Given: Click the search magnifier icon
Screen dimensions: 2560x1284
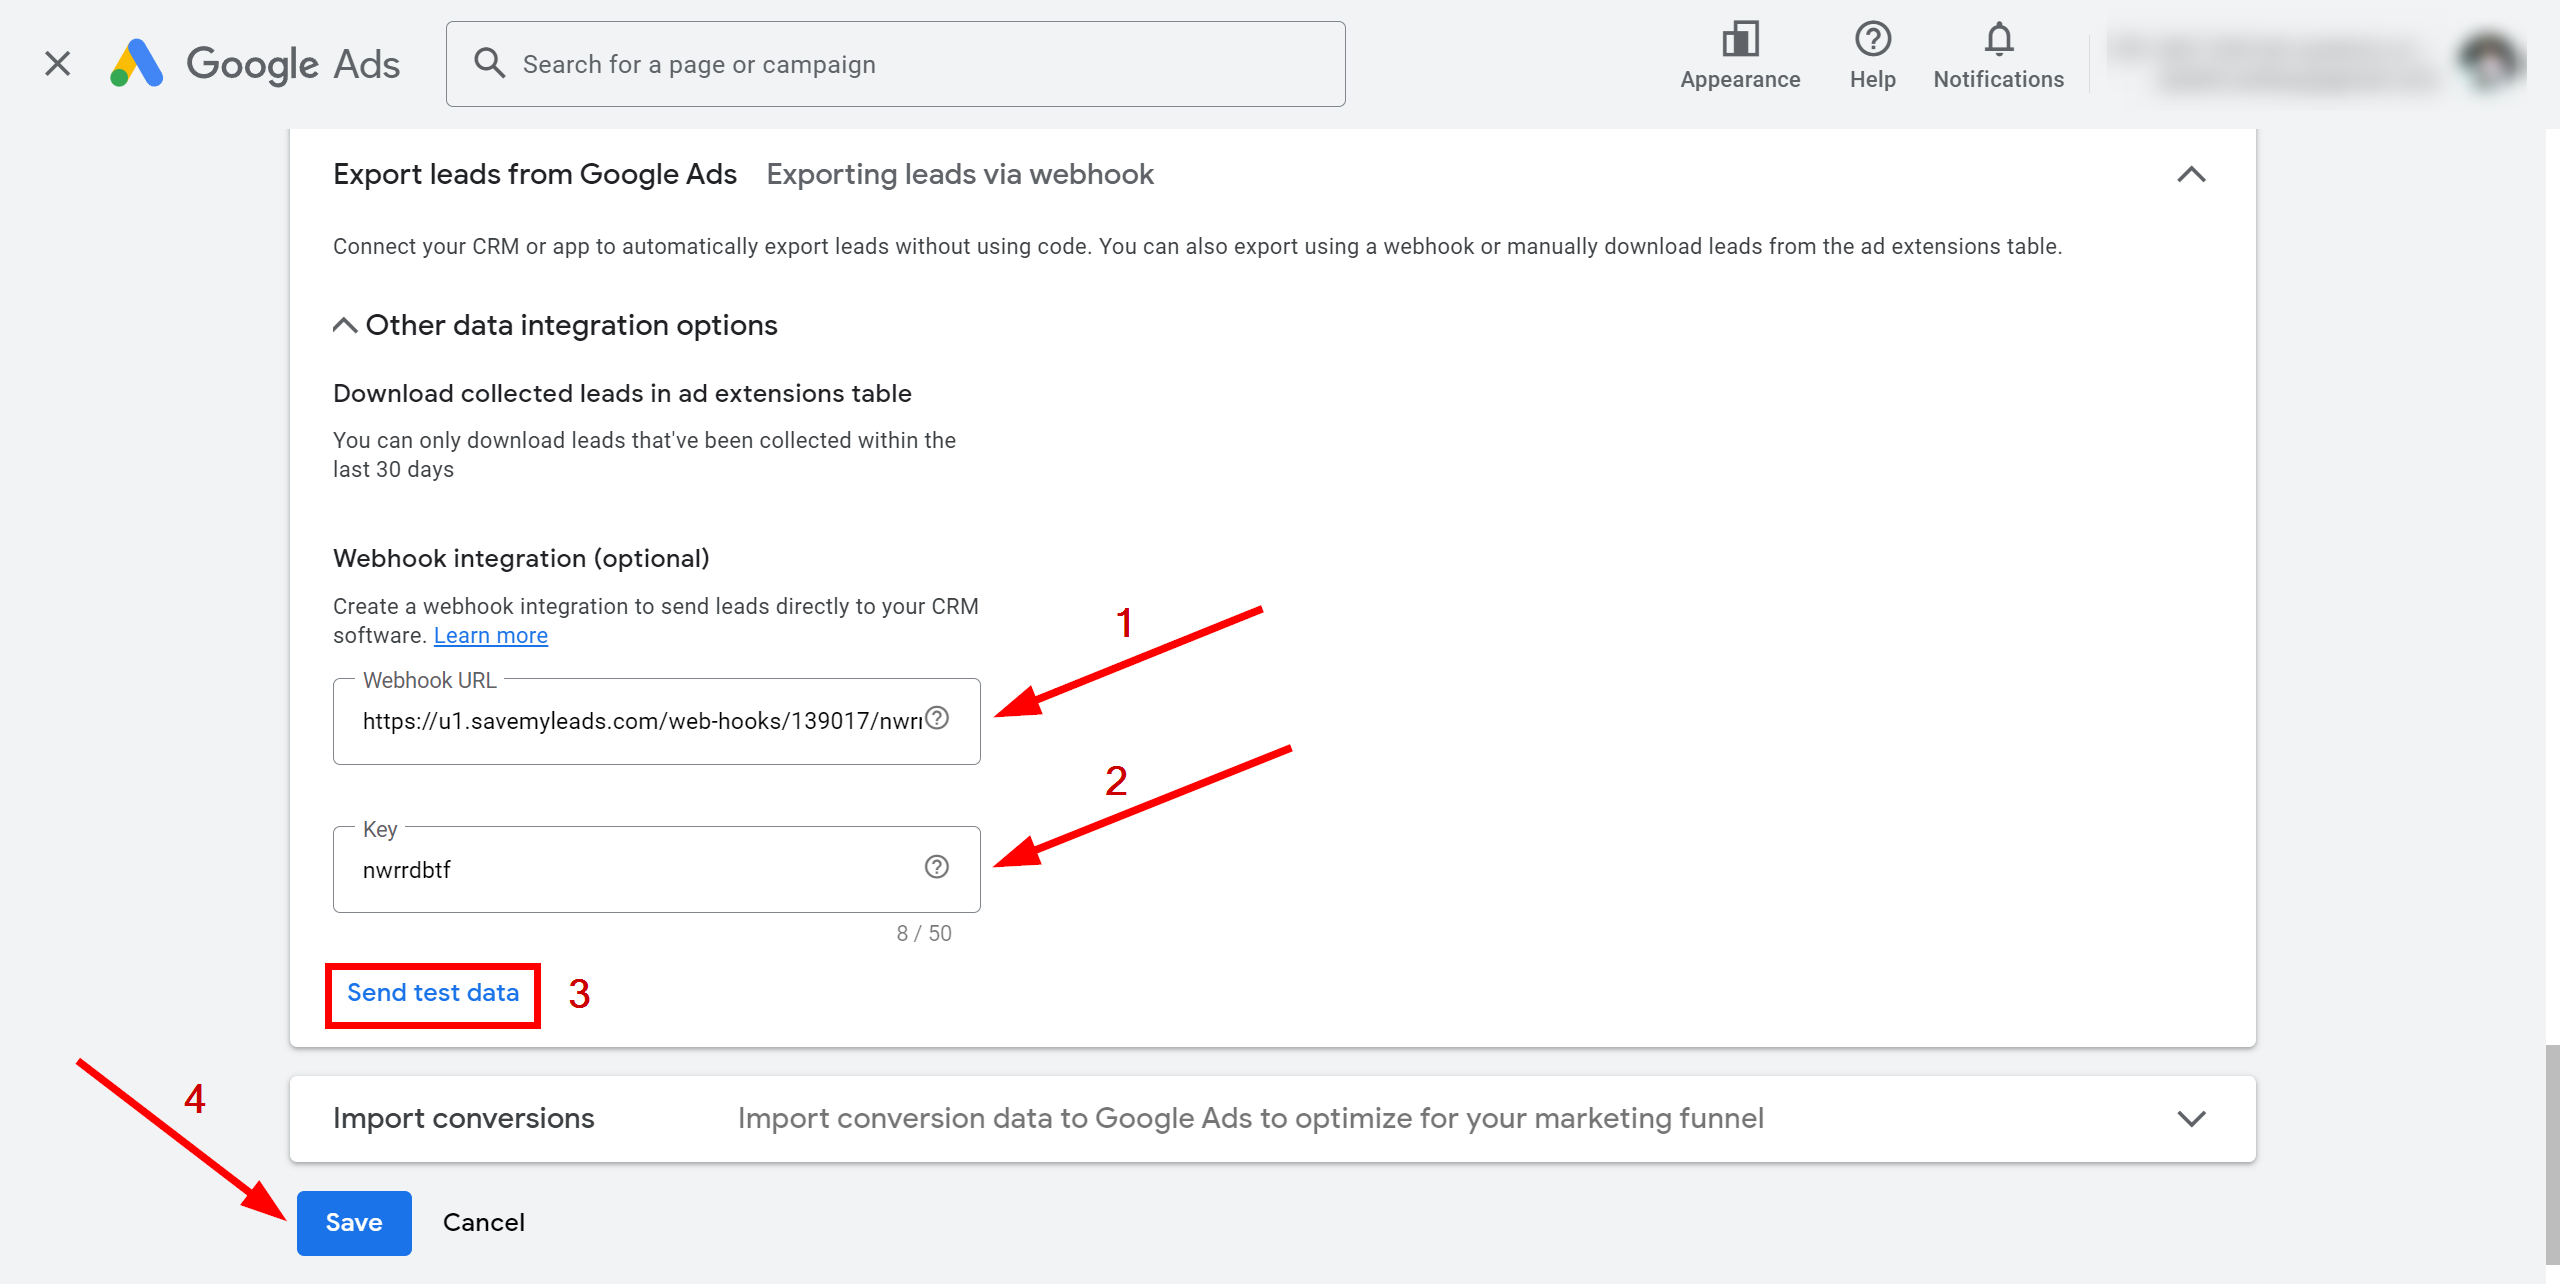Looking at the screenshot, I should tap(489, 63).
